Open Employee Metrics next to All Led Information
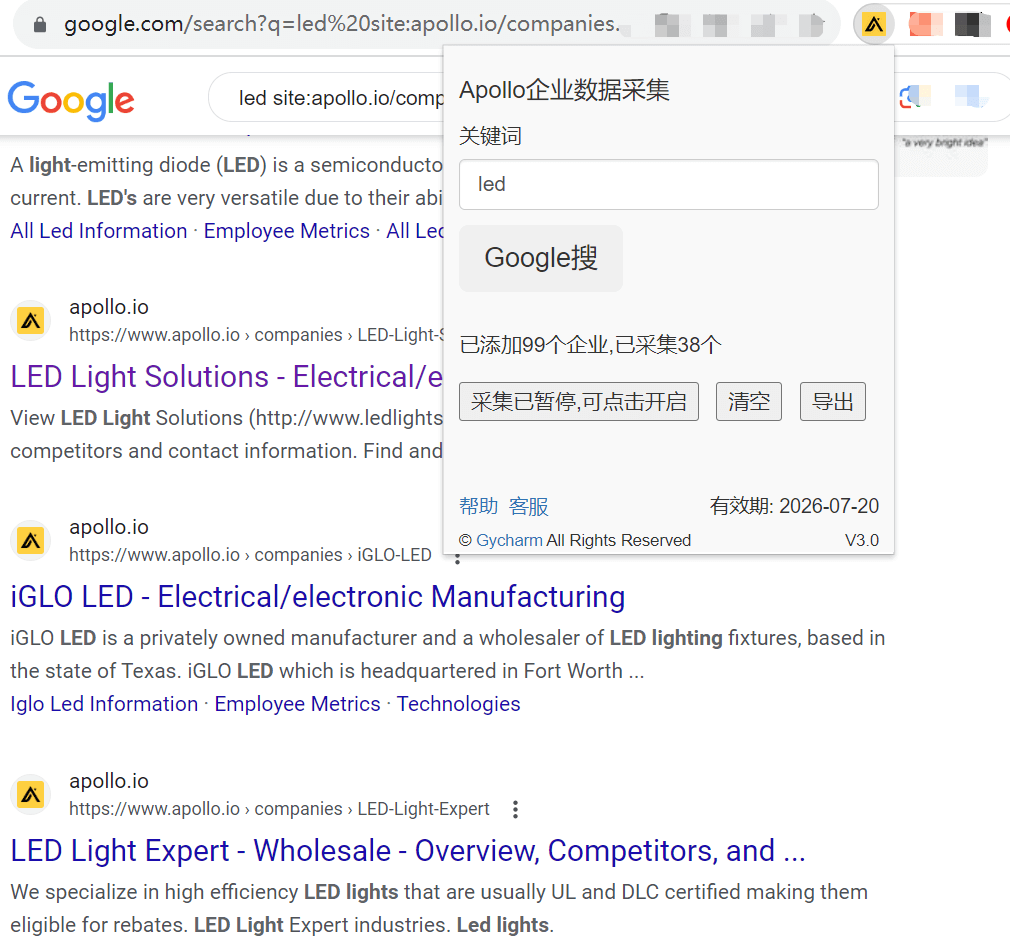The image size is (1010, 948). tap(287, 231)
